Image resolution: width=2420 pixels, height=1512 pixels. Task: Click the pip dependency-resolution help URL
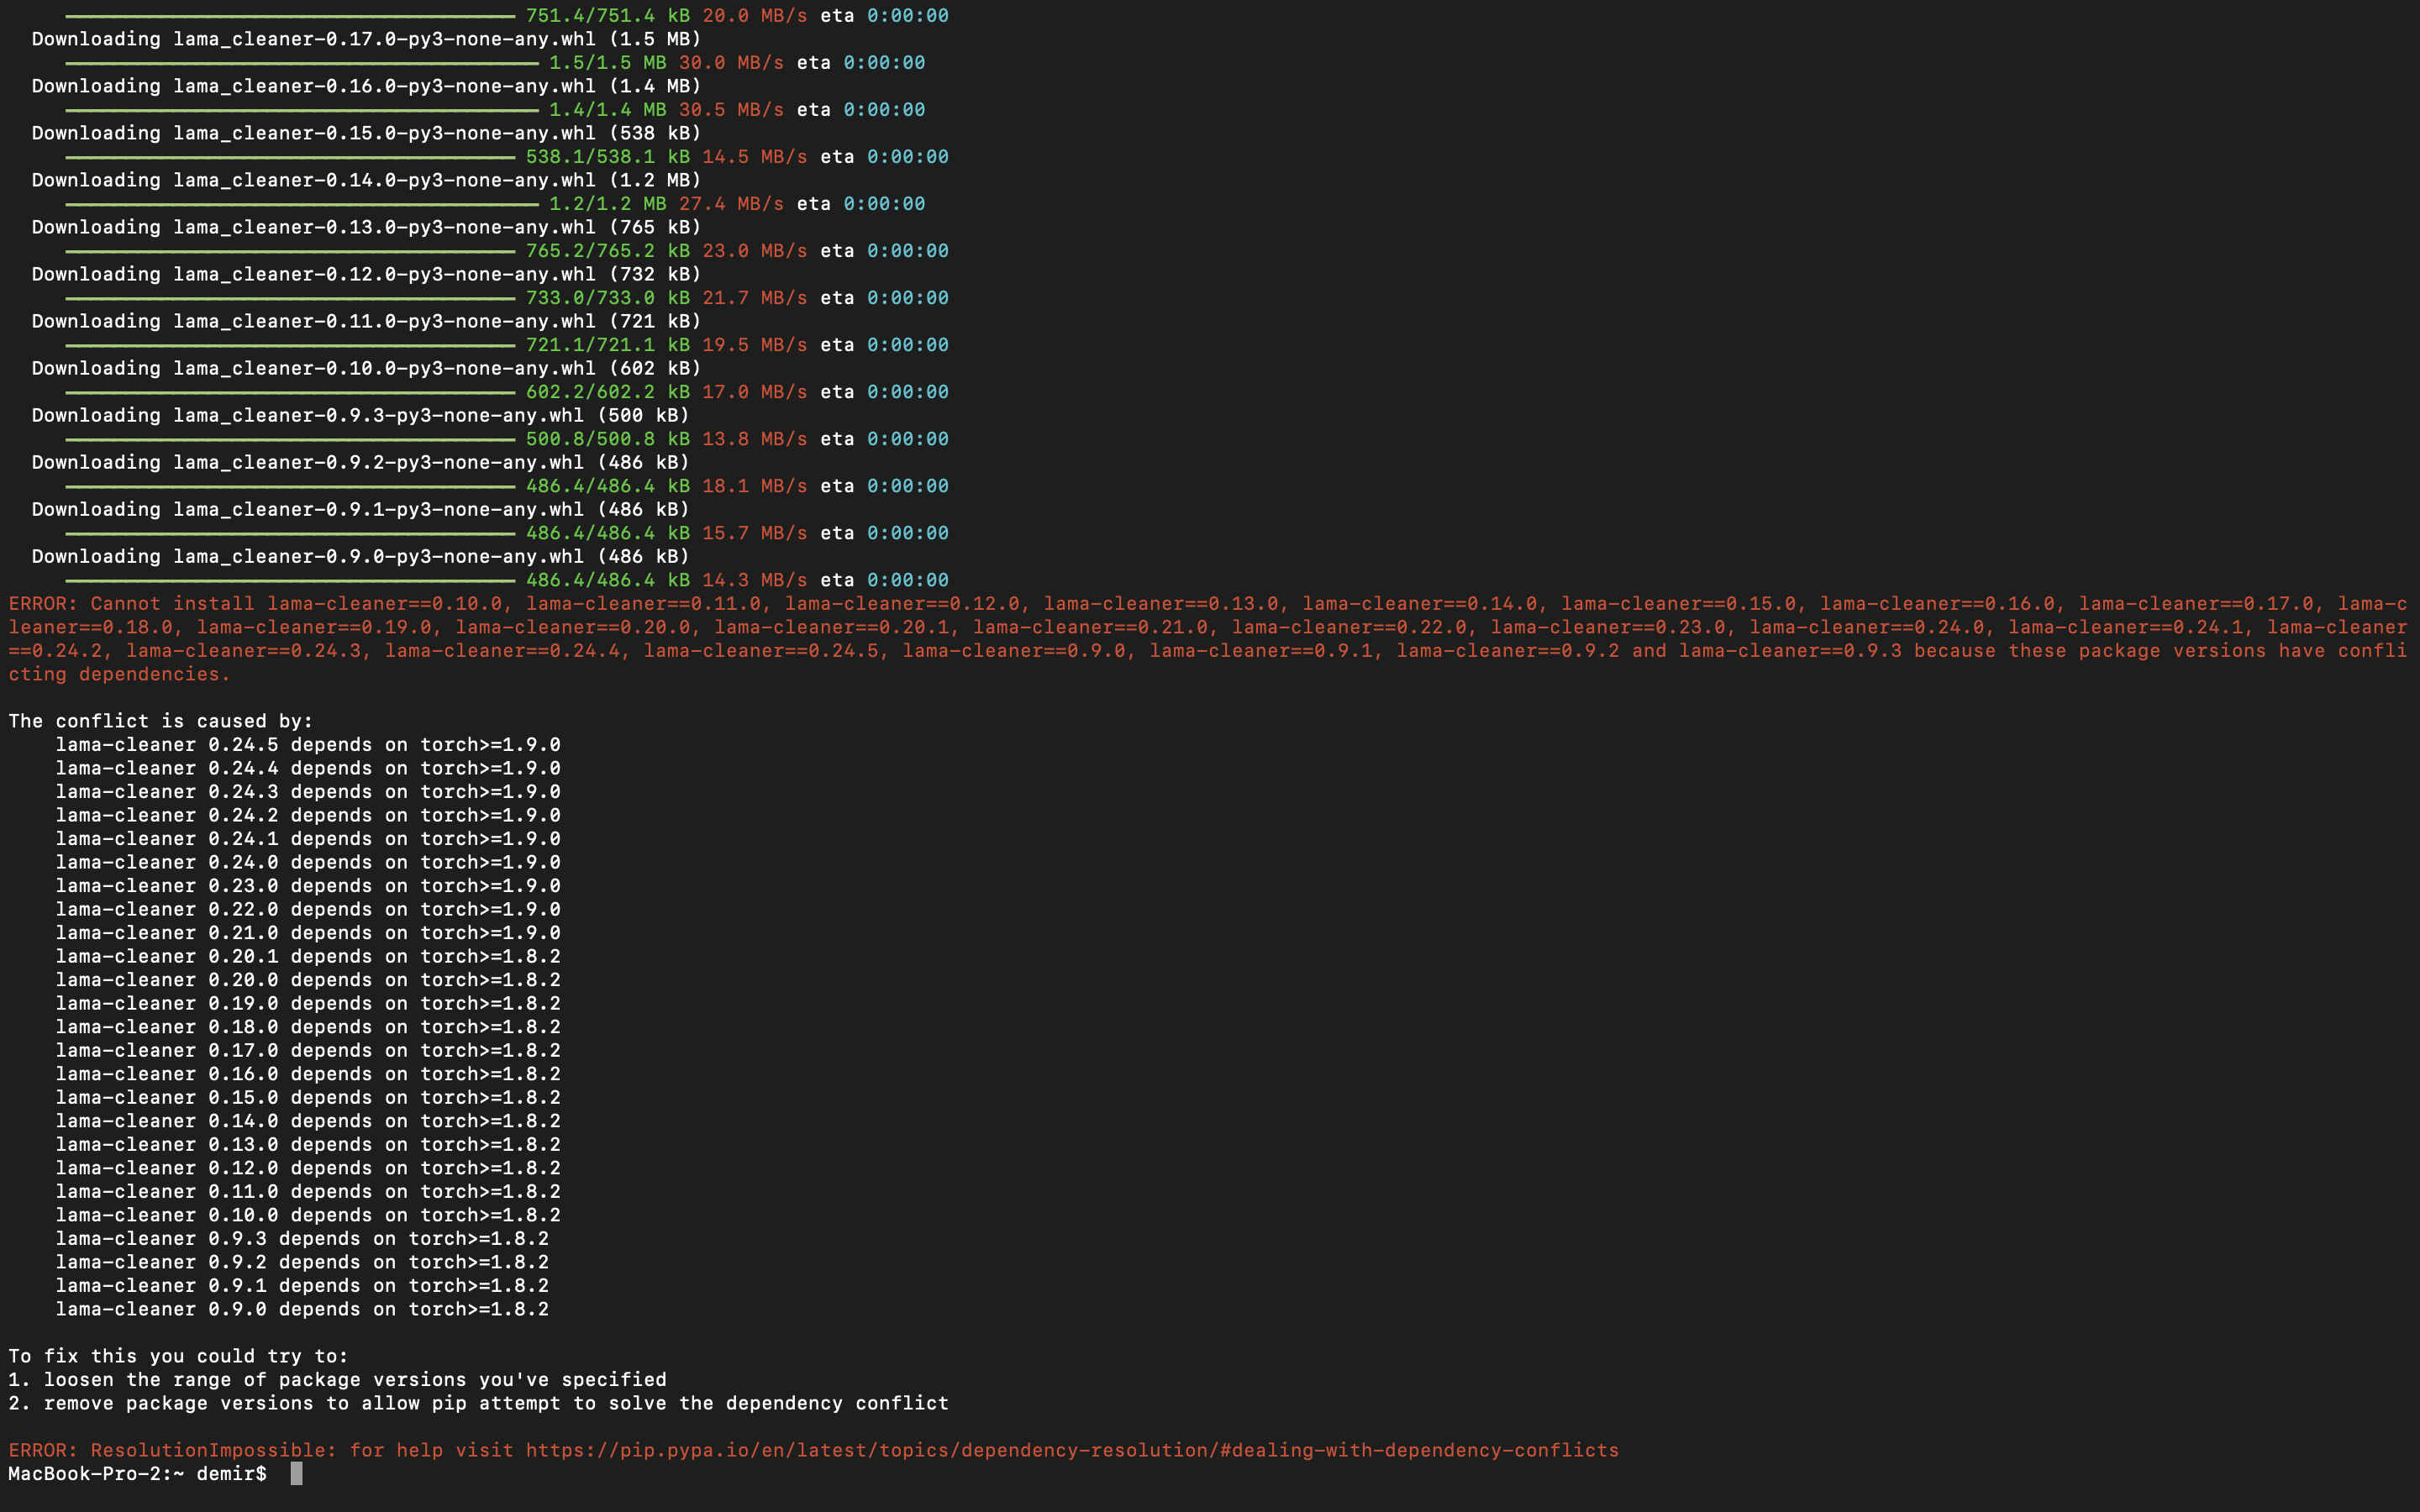click(x=1071, y=1450)
